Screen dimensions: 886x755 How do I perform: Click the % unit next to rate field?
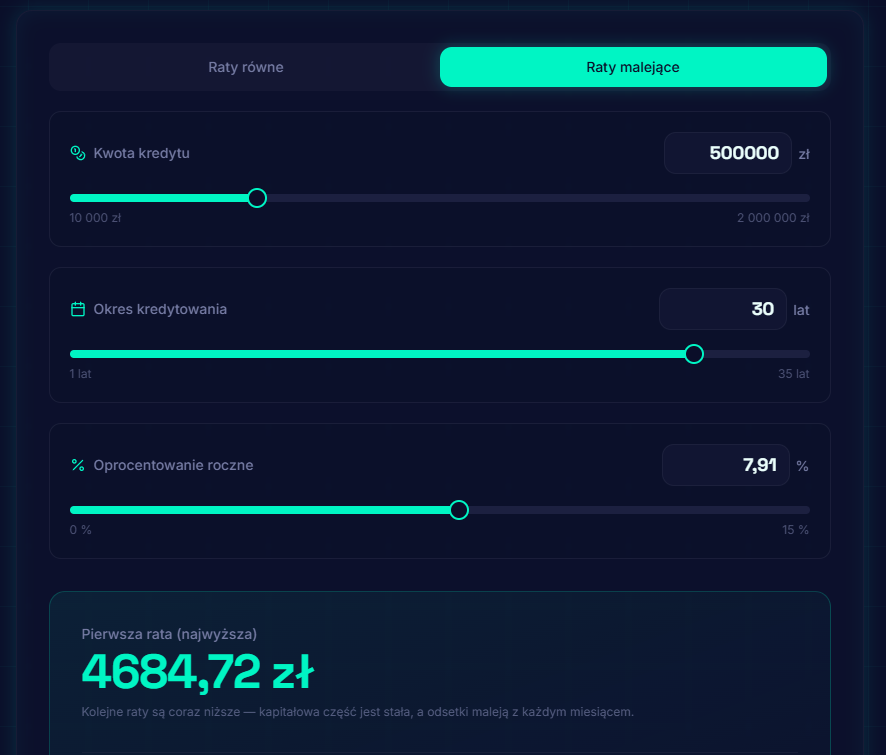tap(802, 466)
